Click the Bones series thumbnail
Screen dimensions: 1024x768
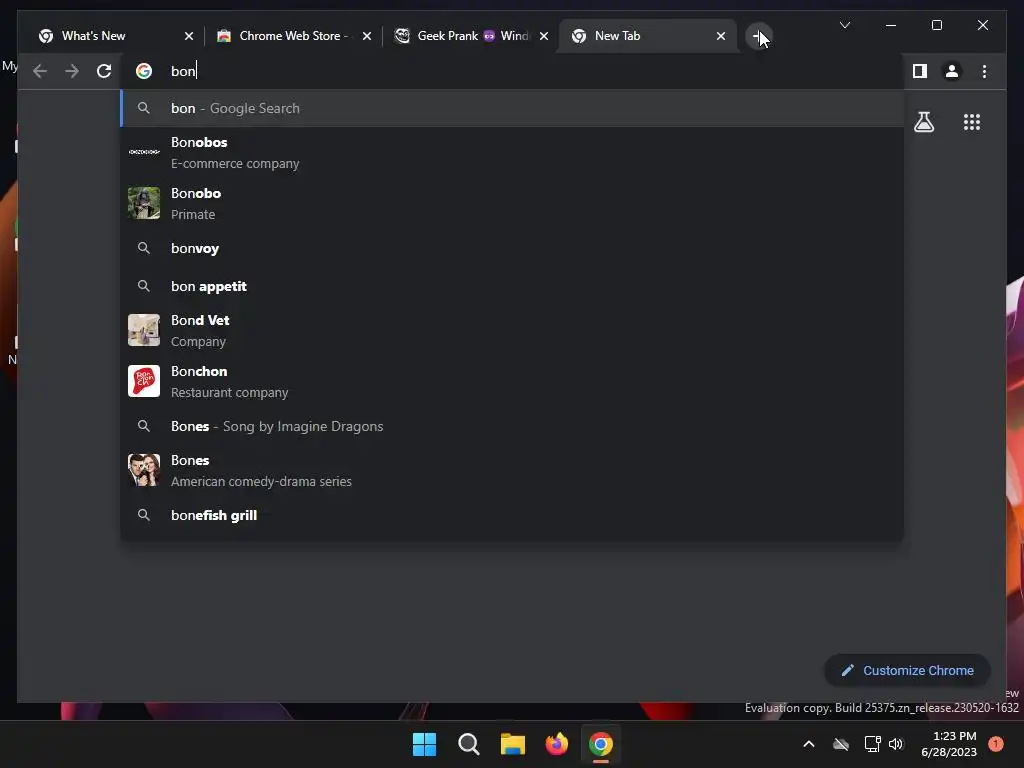144,470
